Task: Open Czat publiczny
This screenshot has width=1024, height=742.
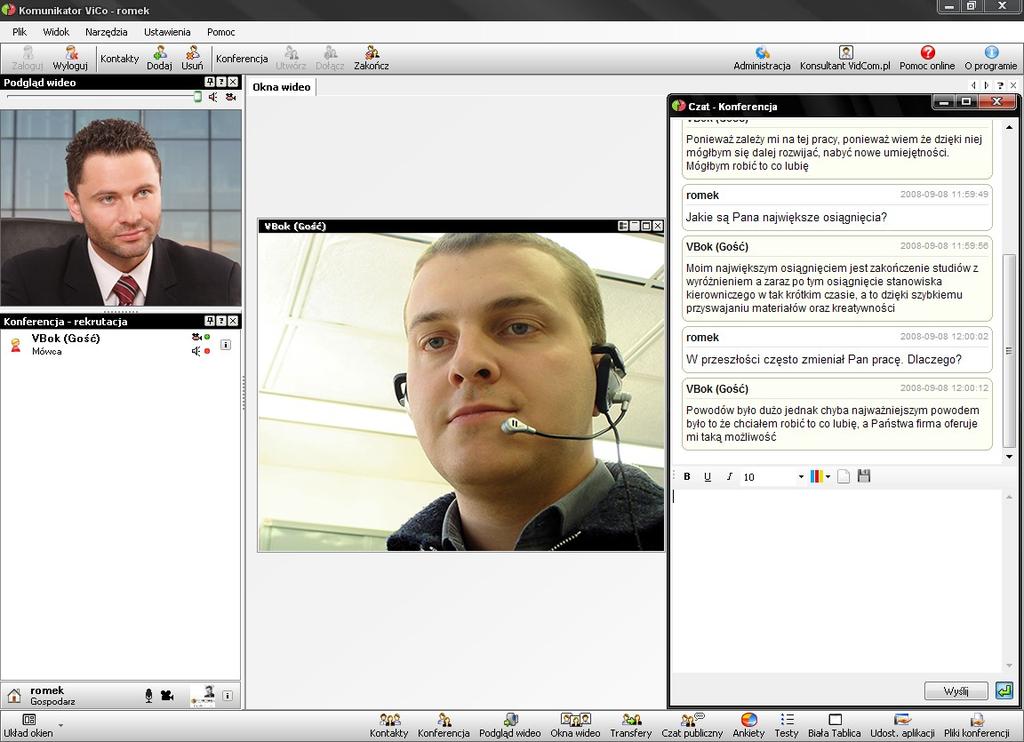Action: coord(692,726)
